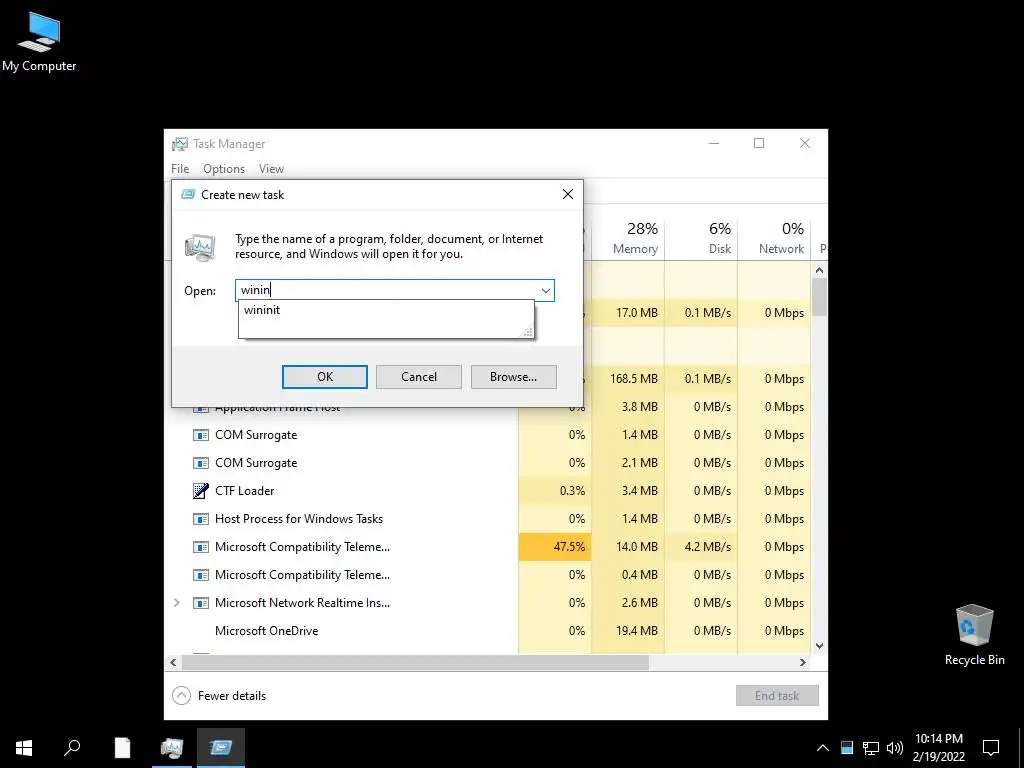Click the CTF Loader process icon
Viewport: 1024px width, 768px height.
(200, 491)
